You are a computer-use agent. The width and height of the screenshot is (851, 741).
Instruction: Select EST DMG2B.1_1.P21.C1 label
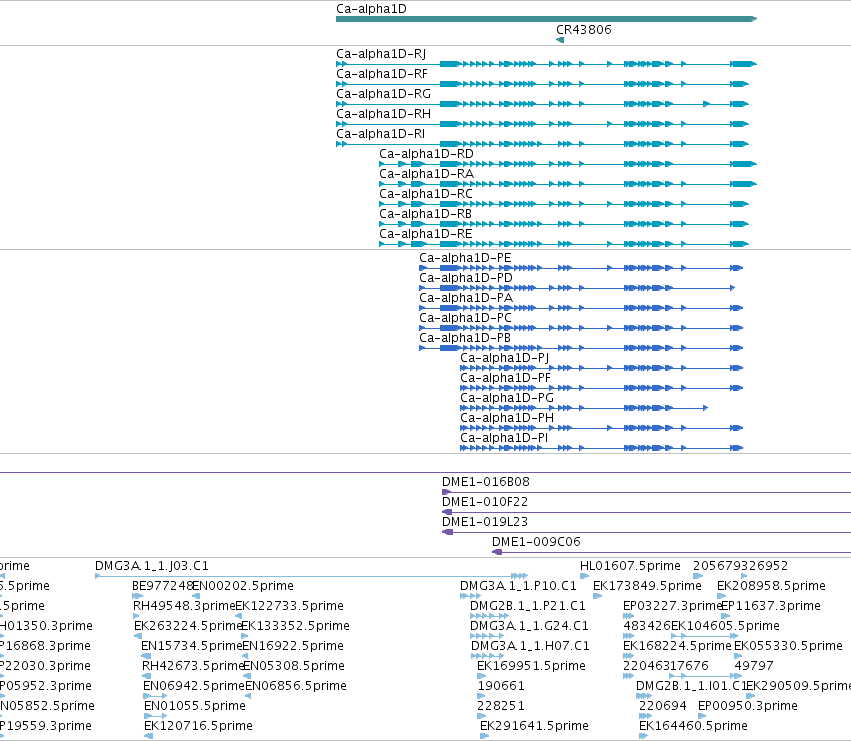pyautogui.click(x=528, y=606)
